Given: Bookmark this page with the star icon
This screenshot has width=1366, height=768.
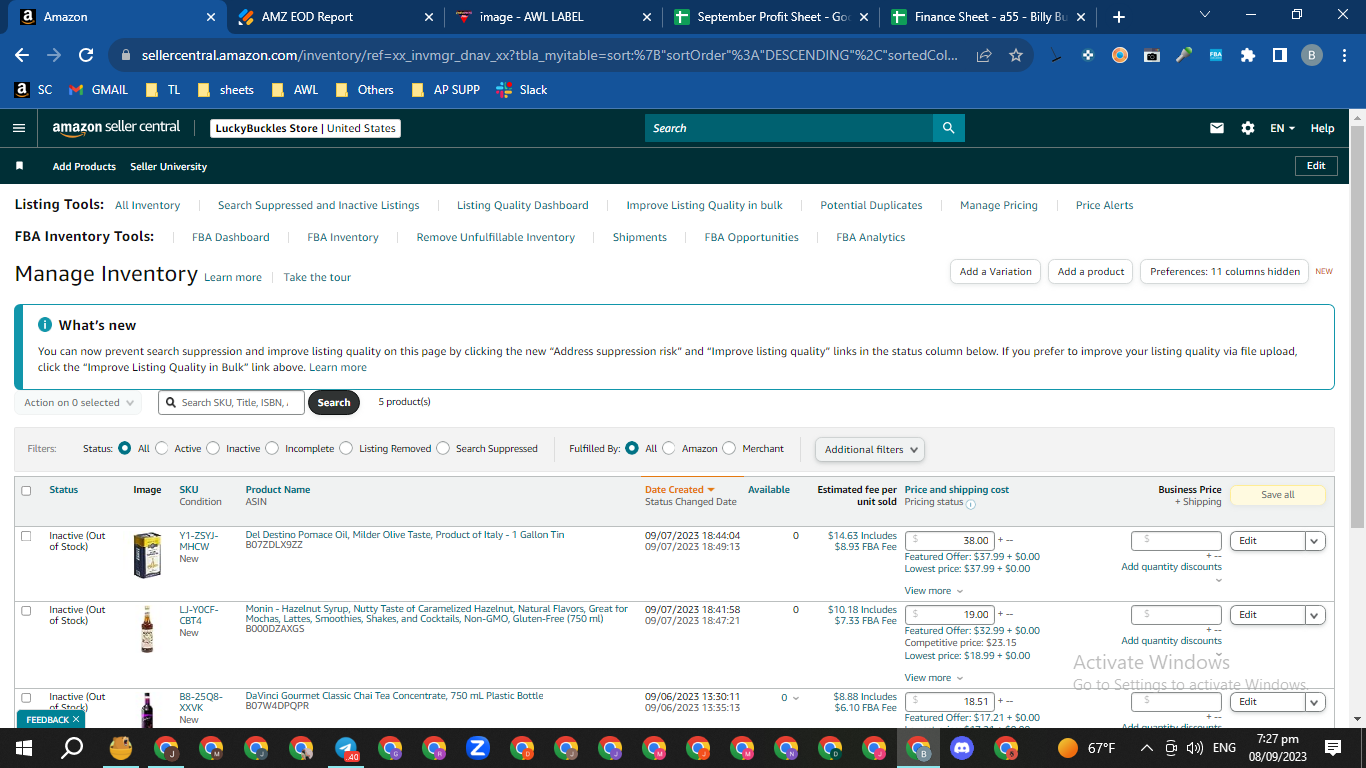Looking at the screenshot, I should click(x=1016, y=56).
